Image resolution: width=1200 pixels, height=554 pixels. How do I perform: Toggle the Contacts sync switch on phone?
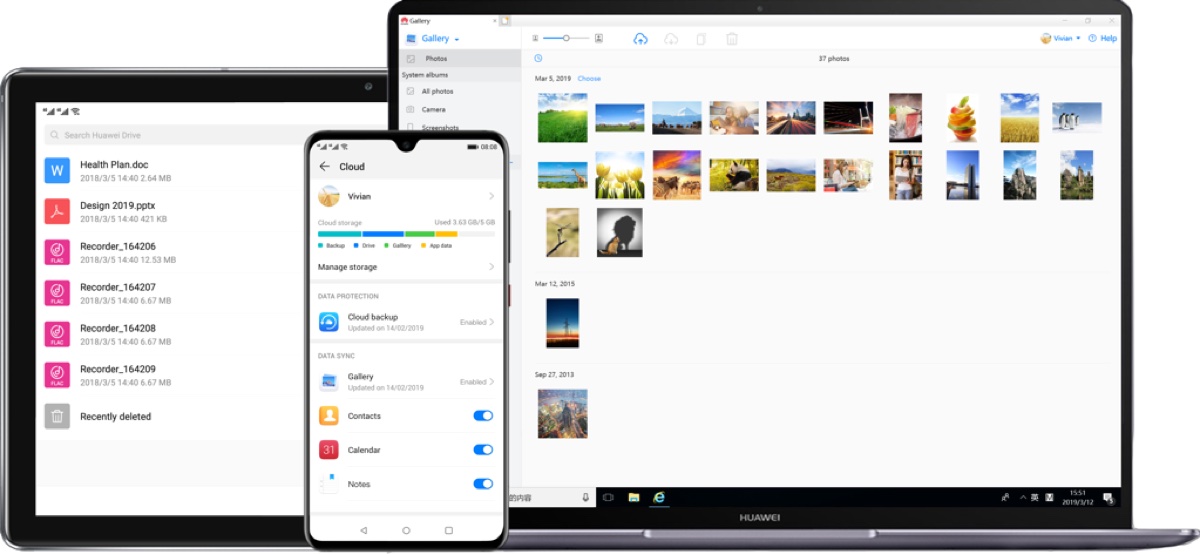(x=483, y=416)
